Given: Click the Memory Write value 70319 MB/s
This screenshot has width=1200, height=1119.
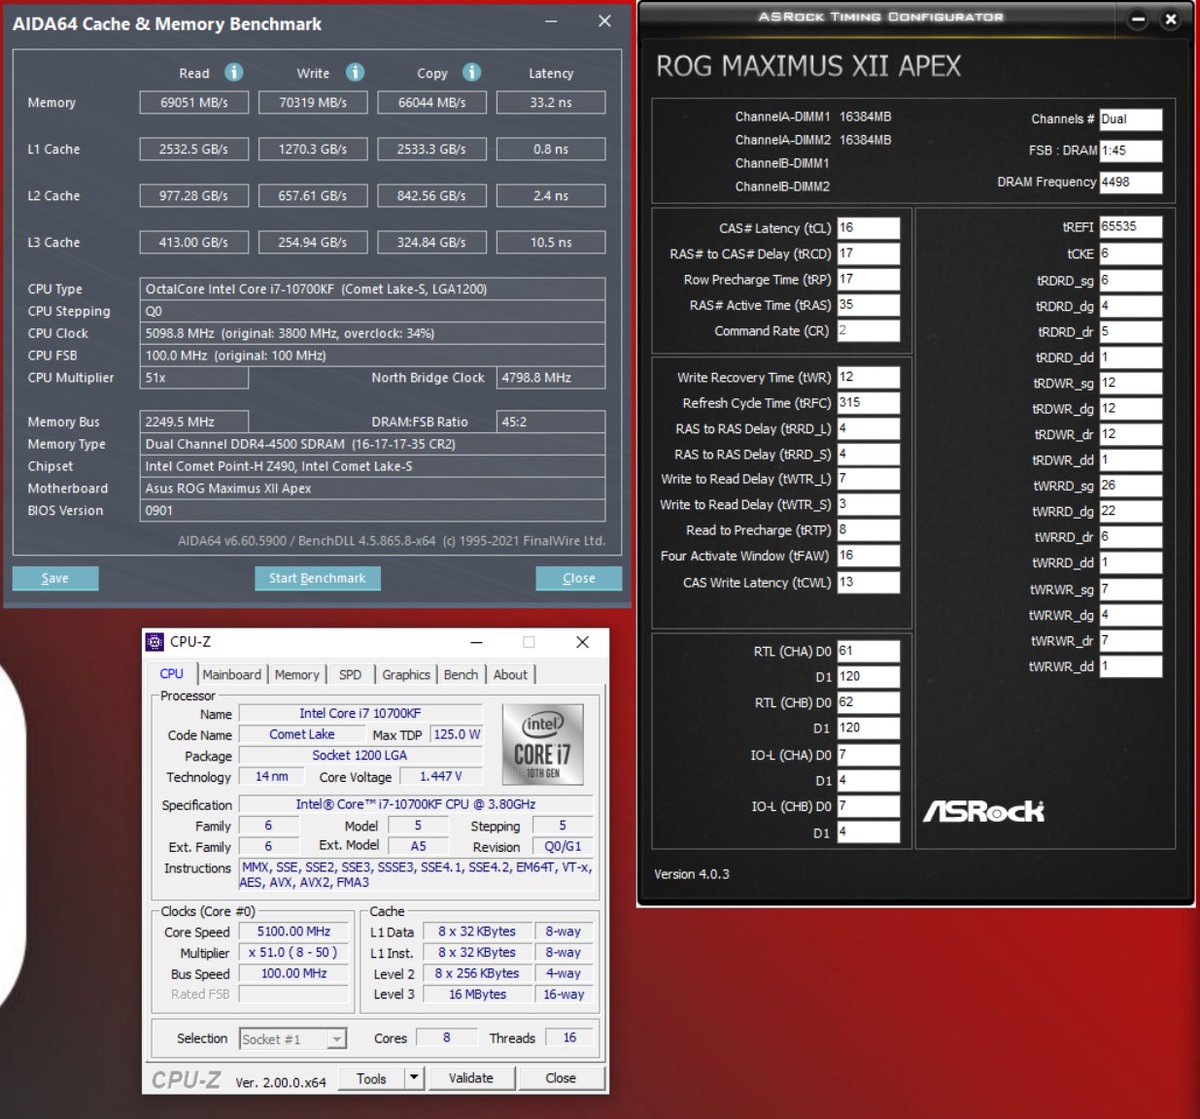Looking at the screenshot, I should (313, 102).
